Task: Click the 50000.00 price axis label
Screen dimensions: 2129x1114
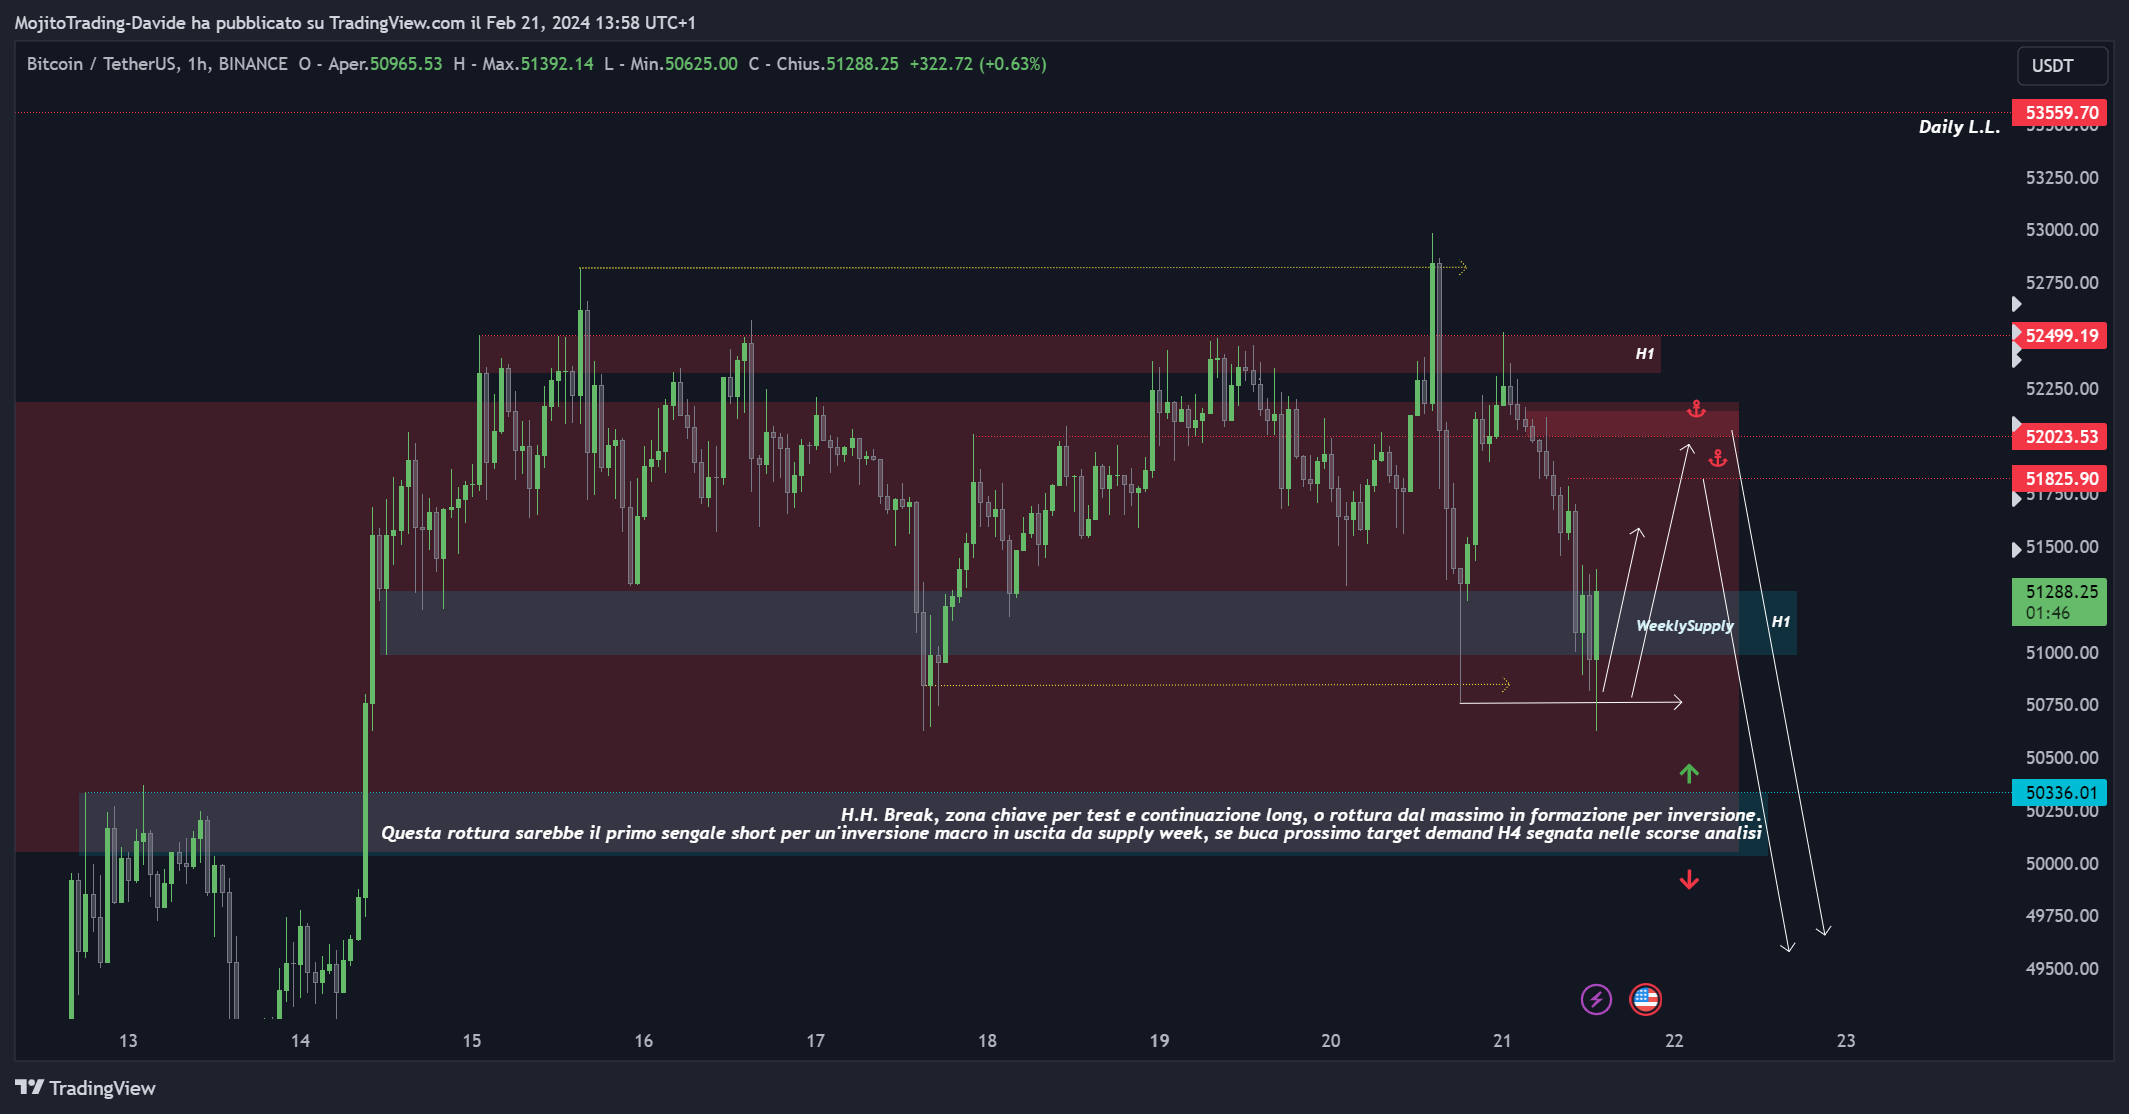Action: tap(2062, 864)
